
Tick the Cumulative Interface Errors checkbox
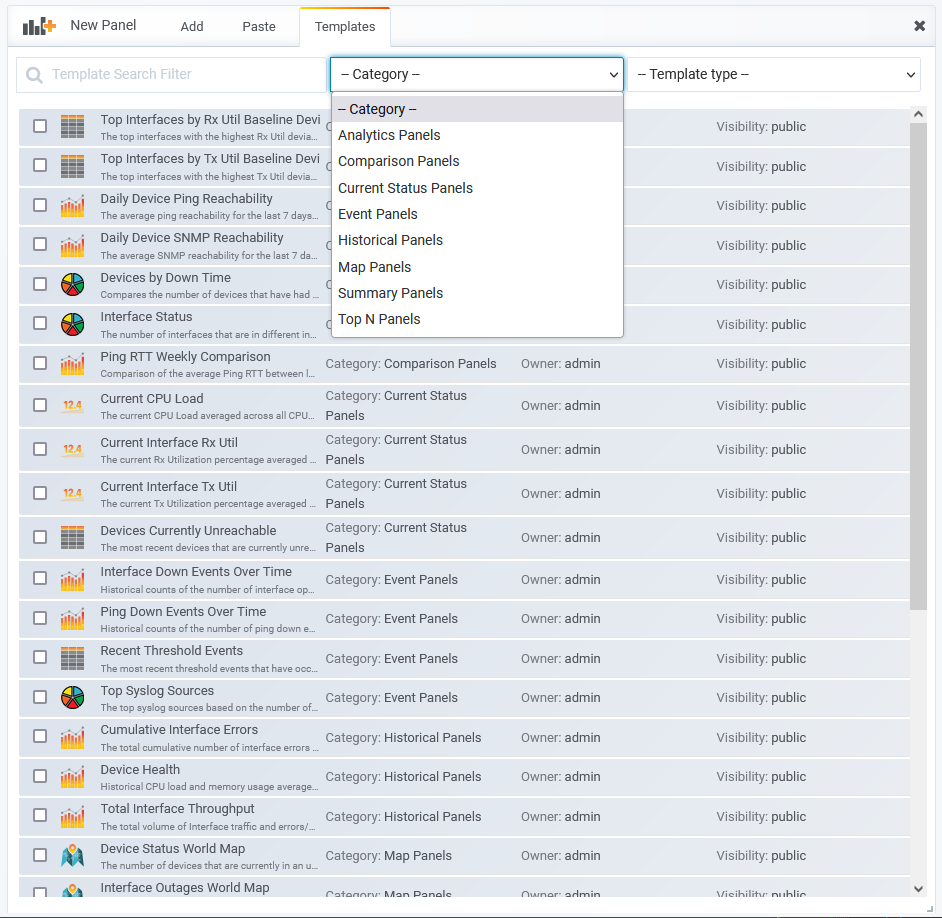tap(40, 736)
